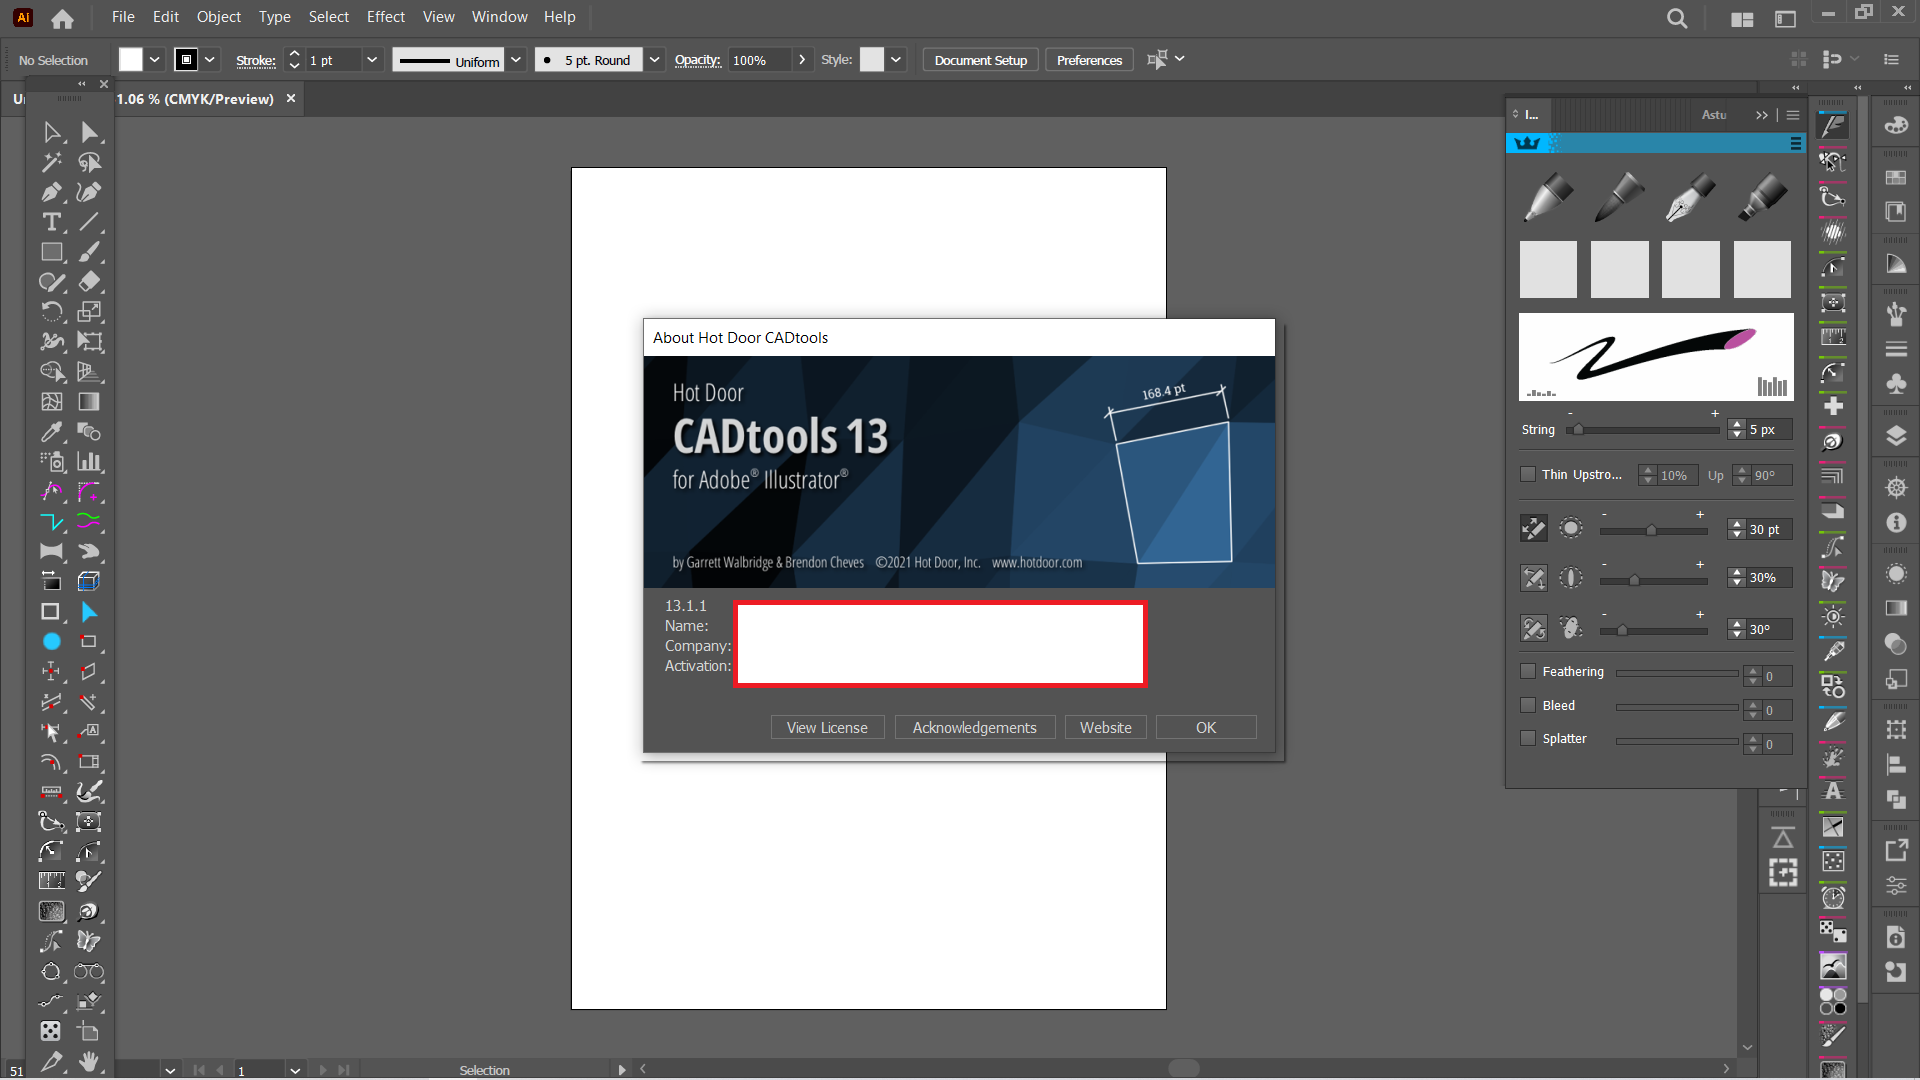
Task: Enable the Feathering checkbox
Action: (x=1528, y=671)
